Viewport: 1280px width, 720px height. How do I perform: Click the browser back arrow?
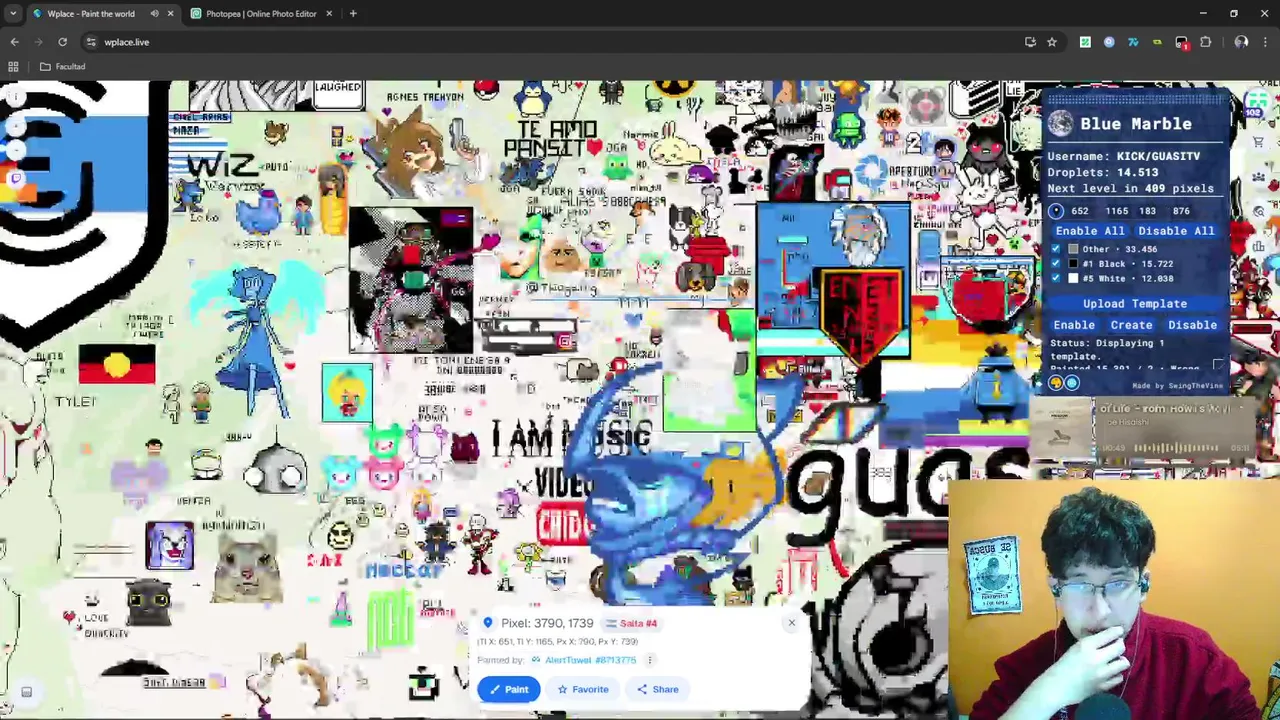(x=14, y=42)
